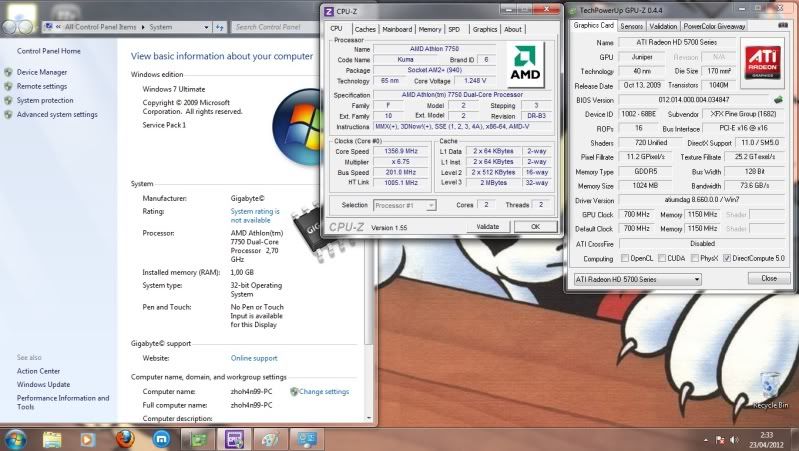Show hidden tray icons arrow
Screen dimensions: 799x451
pos(706,440)
